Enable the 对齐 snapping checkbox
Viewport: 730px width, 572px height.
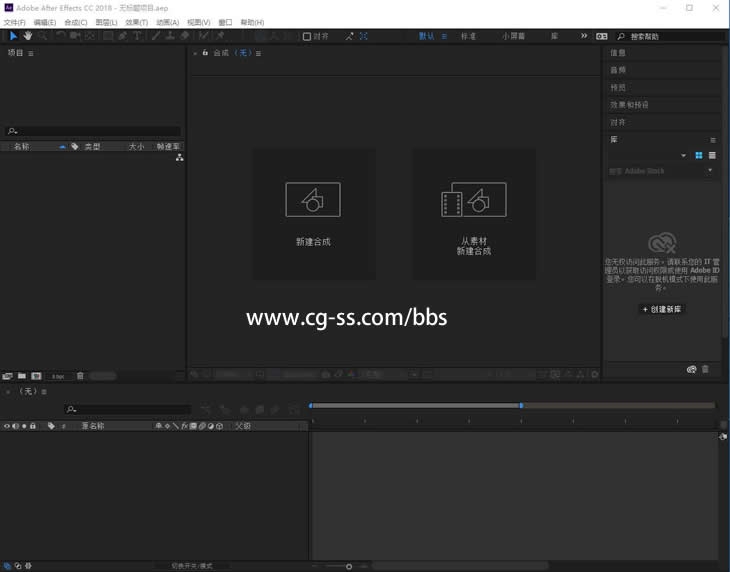click(307, 36)
